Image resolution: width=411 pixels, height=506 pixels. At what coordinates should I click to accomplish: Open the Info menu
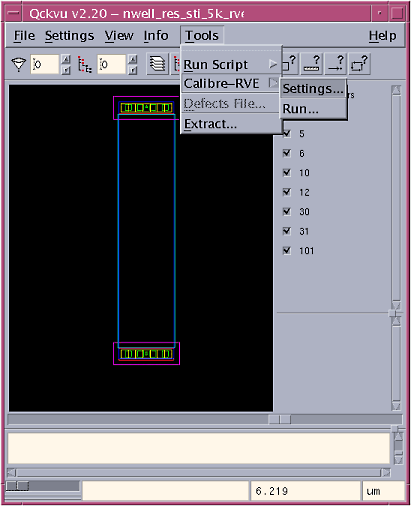(x=156, y=35)
